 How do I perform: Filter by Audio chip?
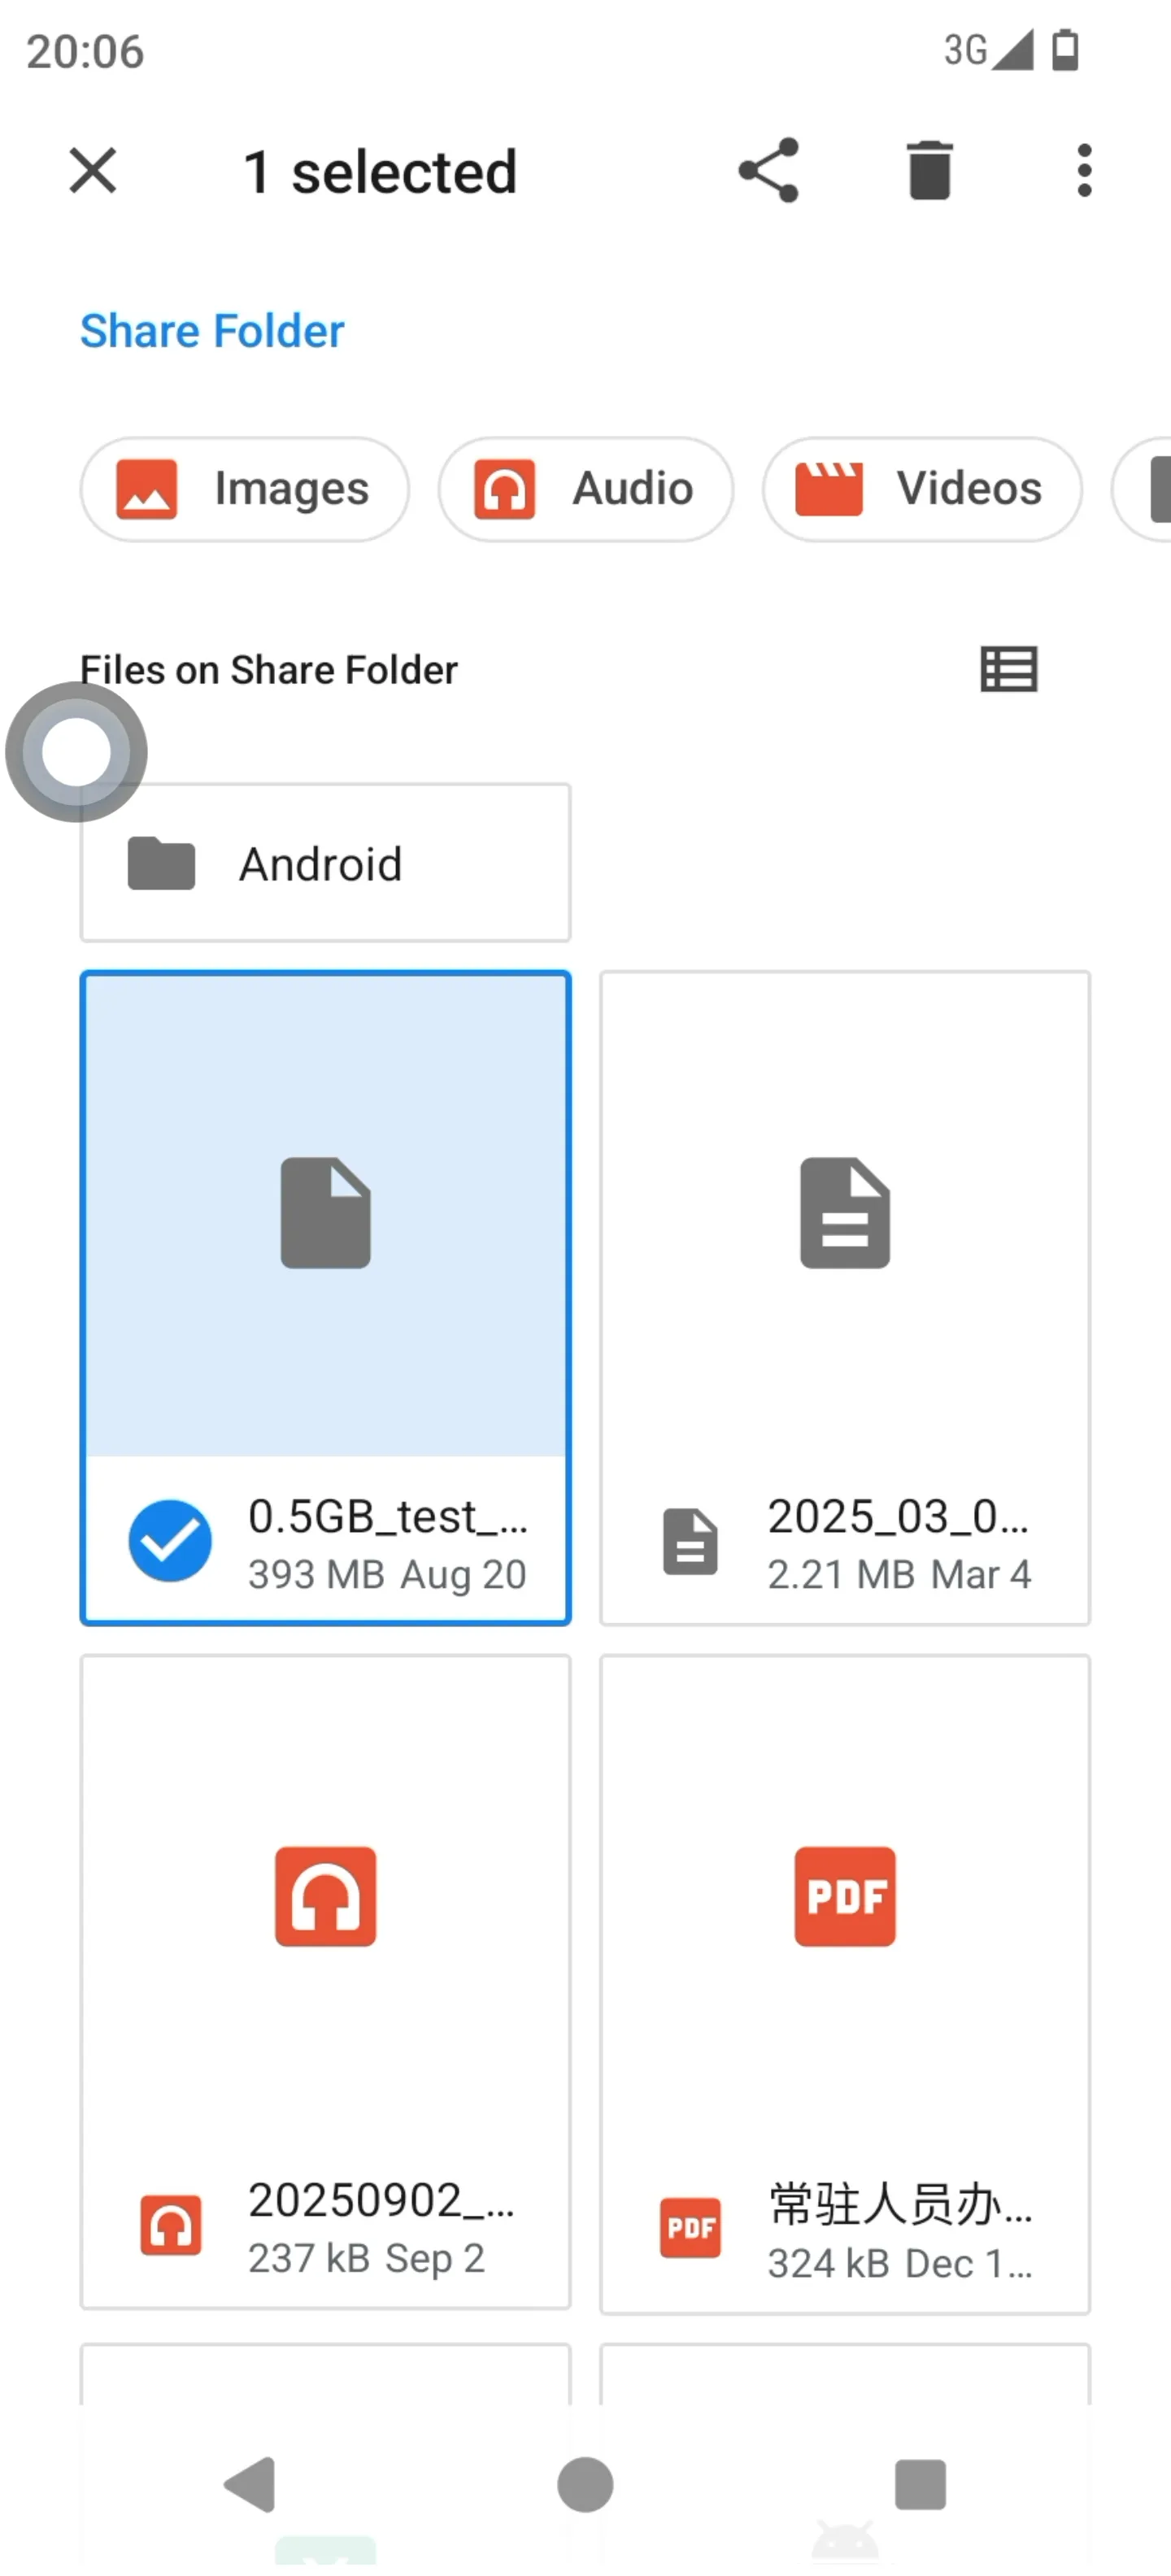click(x=585, y=489)
